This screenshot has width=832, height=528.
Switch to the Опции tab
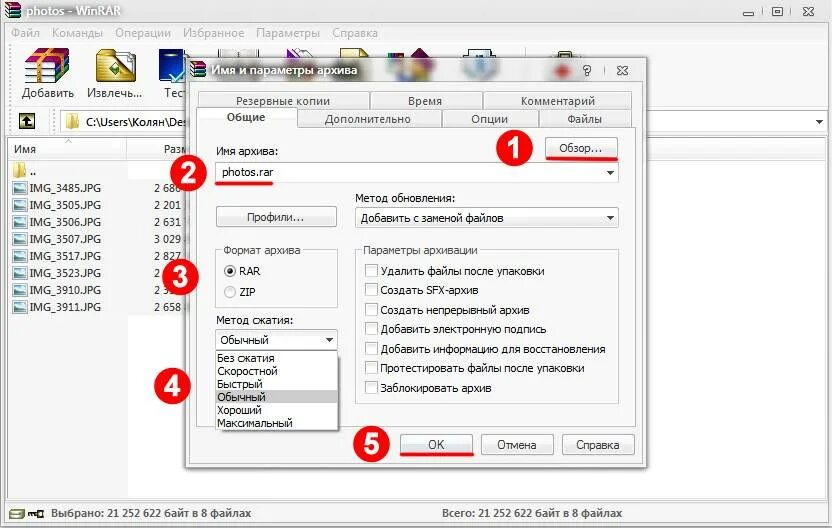(490, 119)
